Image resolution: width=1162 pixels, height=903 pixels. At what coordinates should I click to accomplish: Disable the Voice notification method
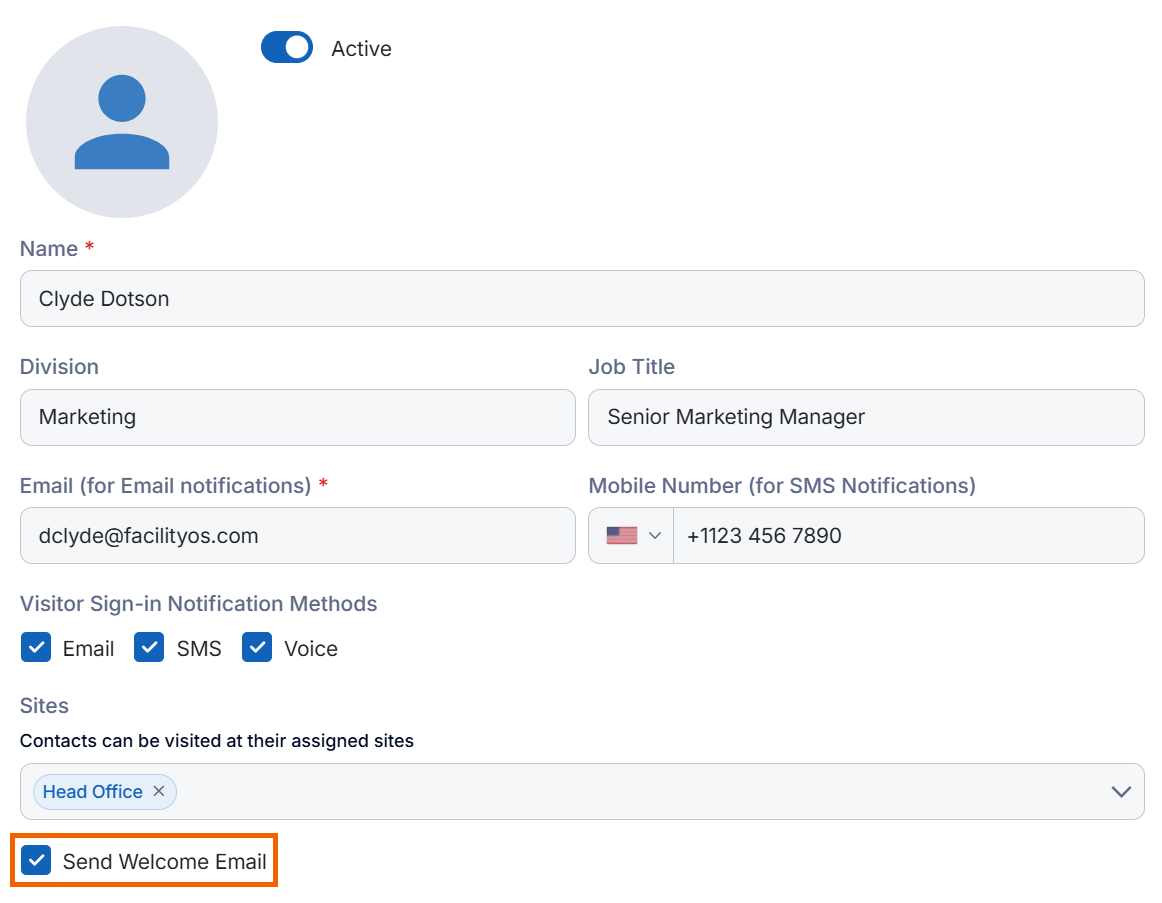tap(257, 647)
